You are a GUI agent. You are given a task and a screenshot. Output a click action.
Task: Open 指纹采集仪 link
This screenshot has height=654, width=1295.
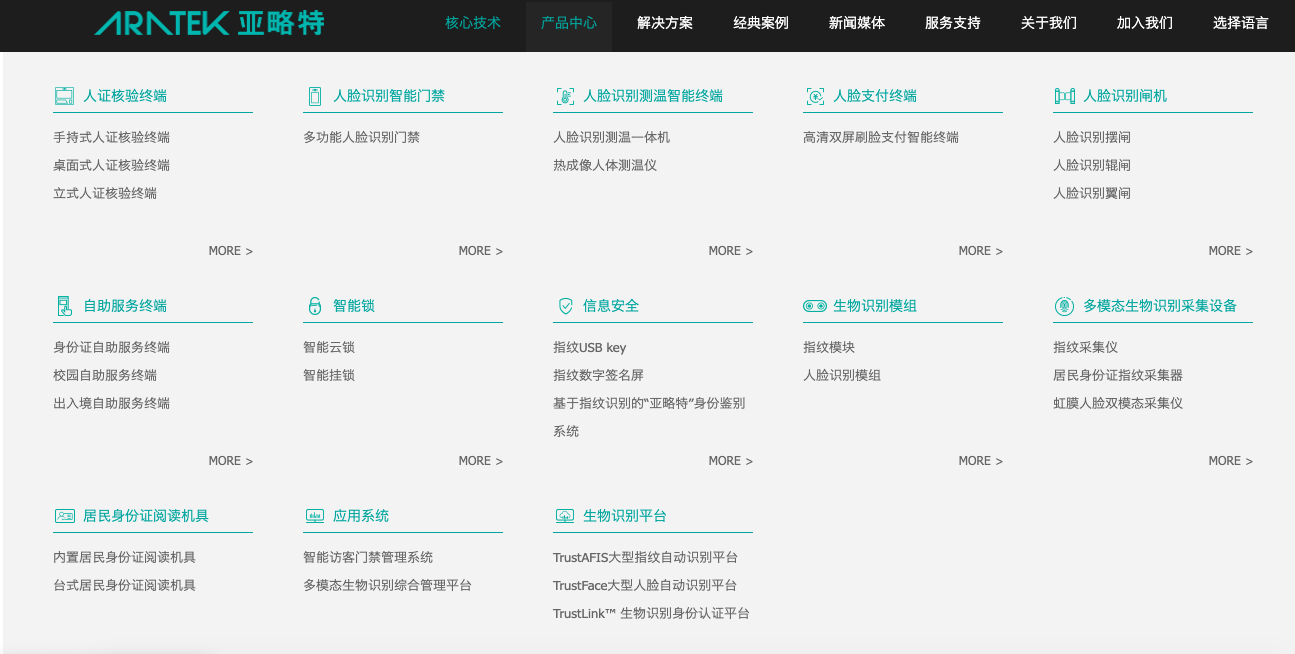[x=1086, y=347]
